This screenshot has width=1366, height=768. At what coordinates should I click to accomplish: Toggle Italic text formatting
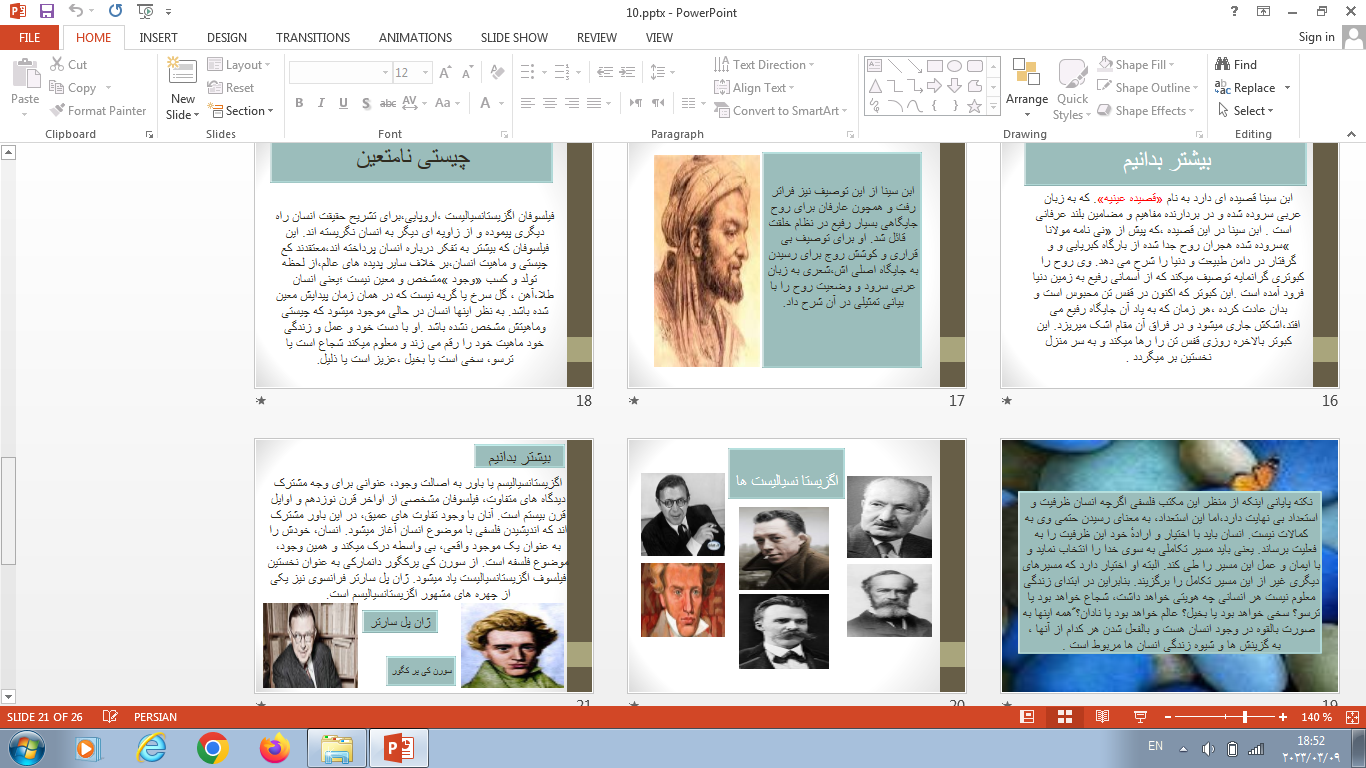pyautogui.click(x=321, y=104)
